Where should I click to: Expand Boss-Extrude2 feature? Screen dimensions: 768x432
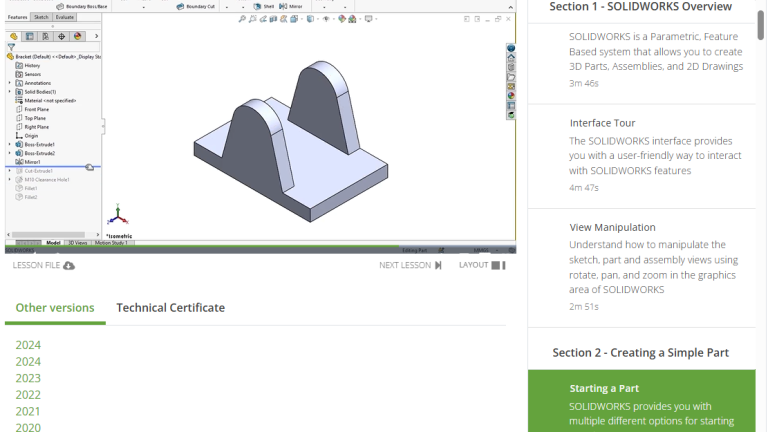pos(9,153)
